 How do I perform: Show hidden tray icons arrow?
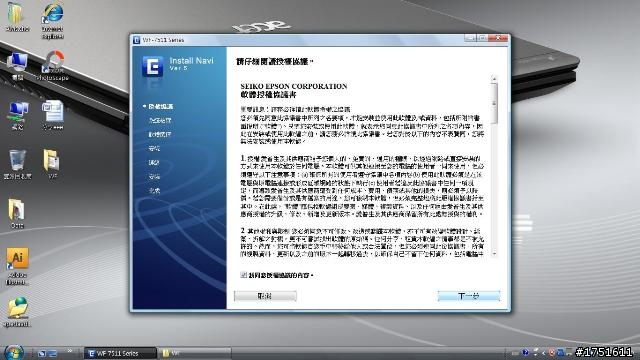click(544, 353)
